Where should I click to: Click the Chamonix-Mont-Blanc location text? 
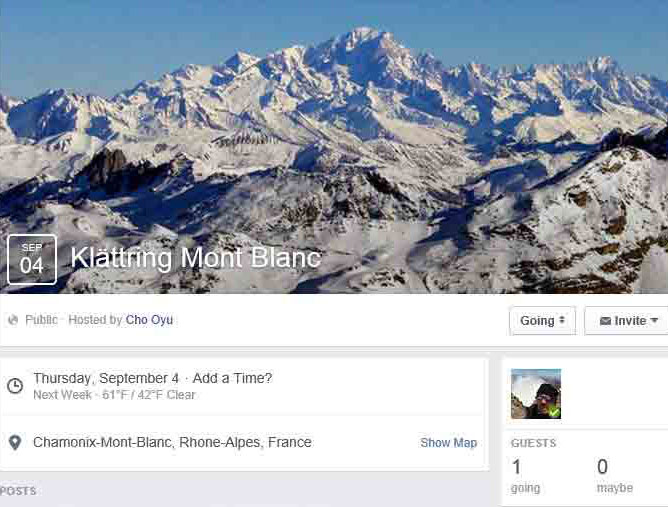pos(172,442)
